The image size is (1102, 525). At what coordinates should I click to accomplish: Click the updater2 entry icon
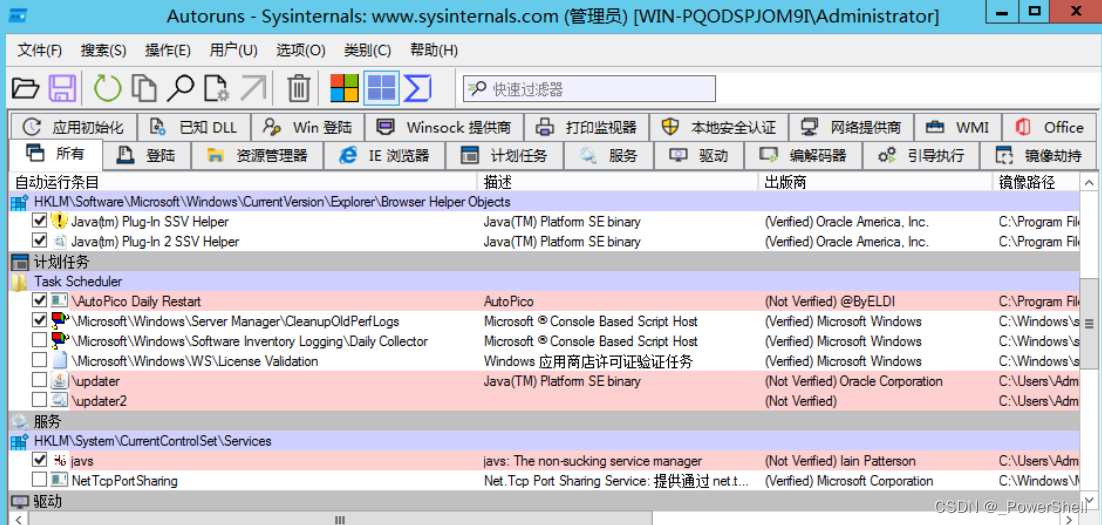59,401
